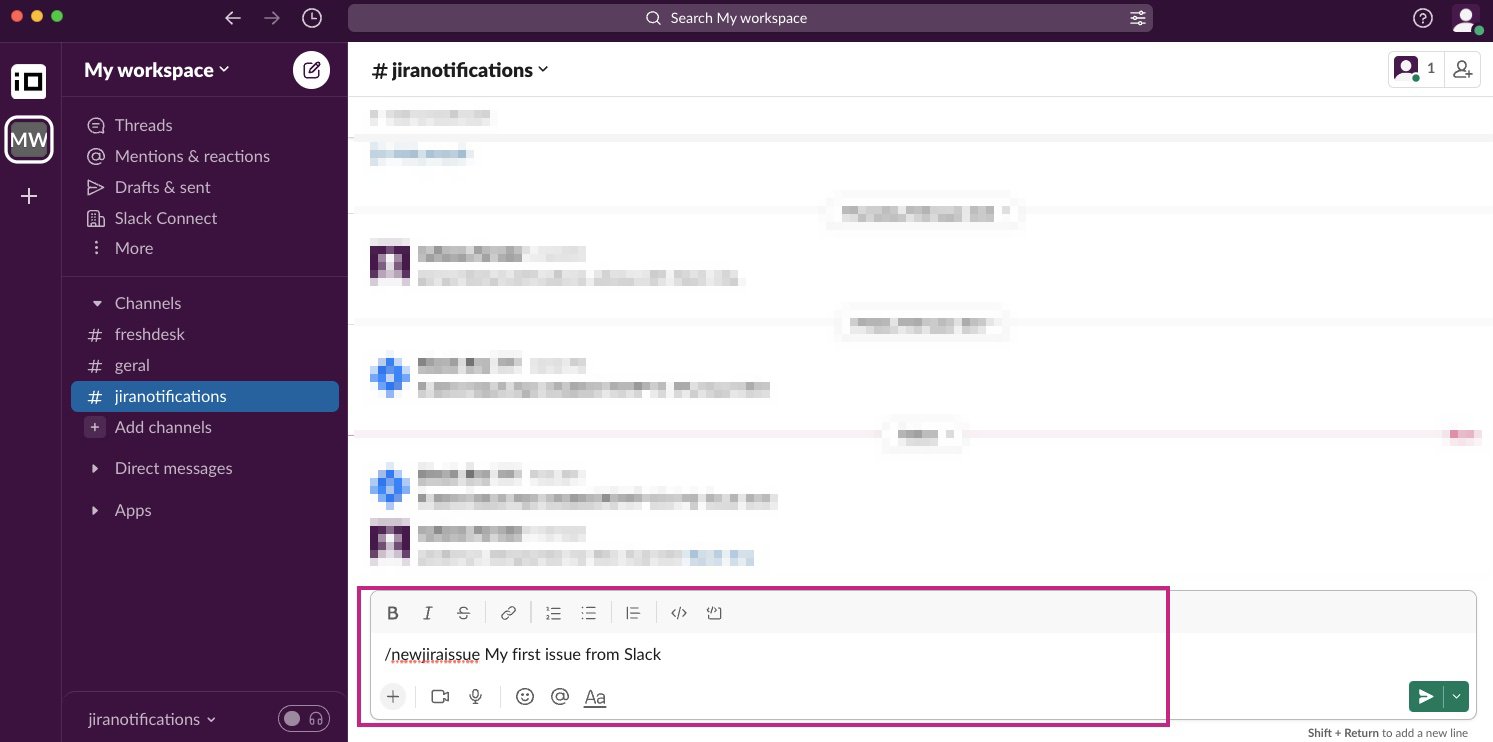Screen dimensions: 1493x742
Task: Record a video clip
Action: pos(440,697)
